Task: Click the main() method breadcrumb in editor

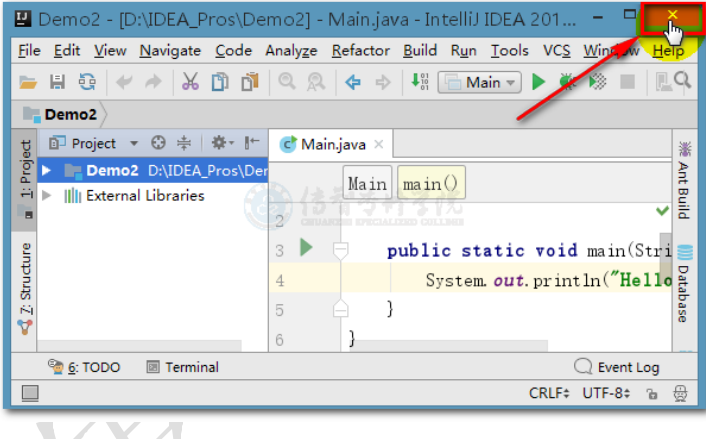Action: pyautogui.click(x=430, y=184)
